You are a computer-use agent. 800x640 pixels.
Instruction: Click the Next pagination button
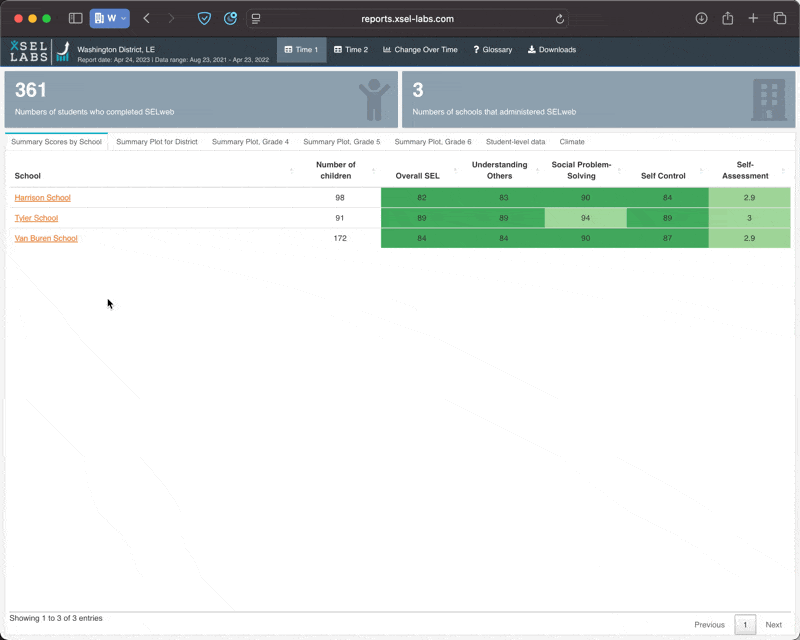pyautogui.click(x=773, y=625)
